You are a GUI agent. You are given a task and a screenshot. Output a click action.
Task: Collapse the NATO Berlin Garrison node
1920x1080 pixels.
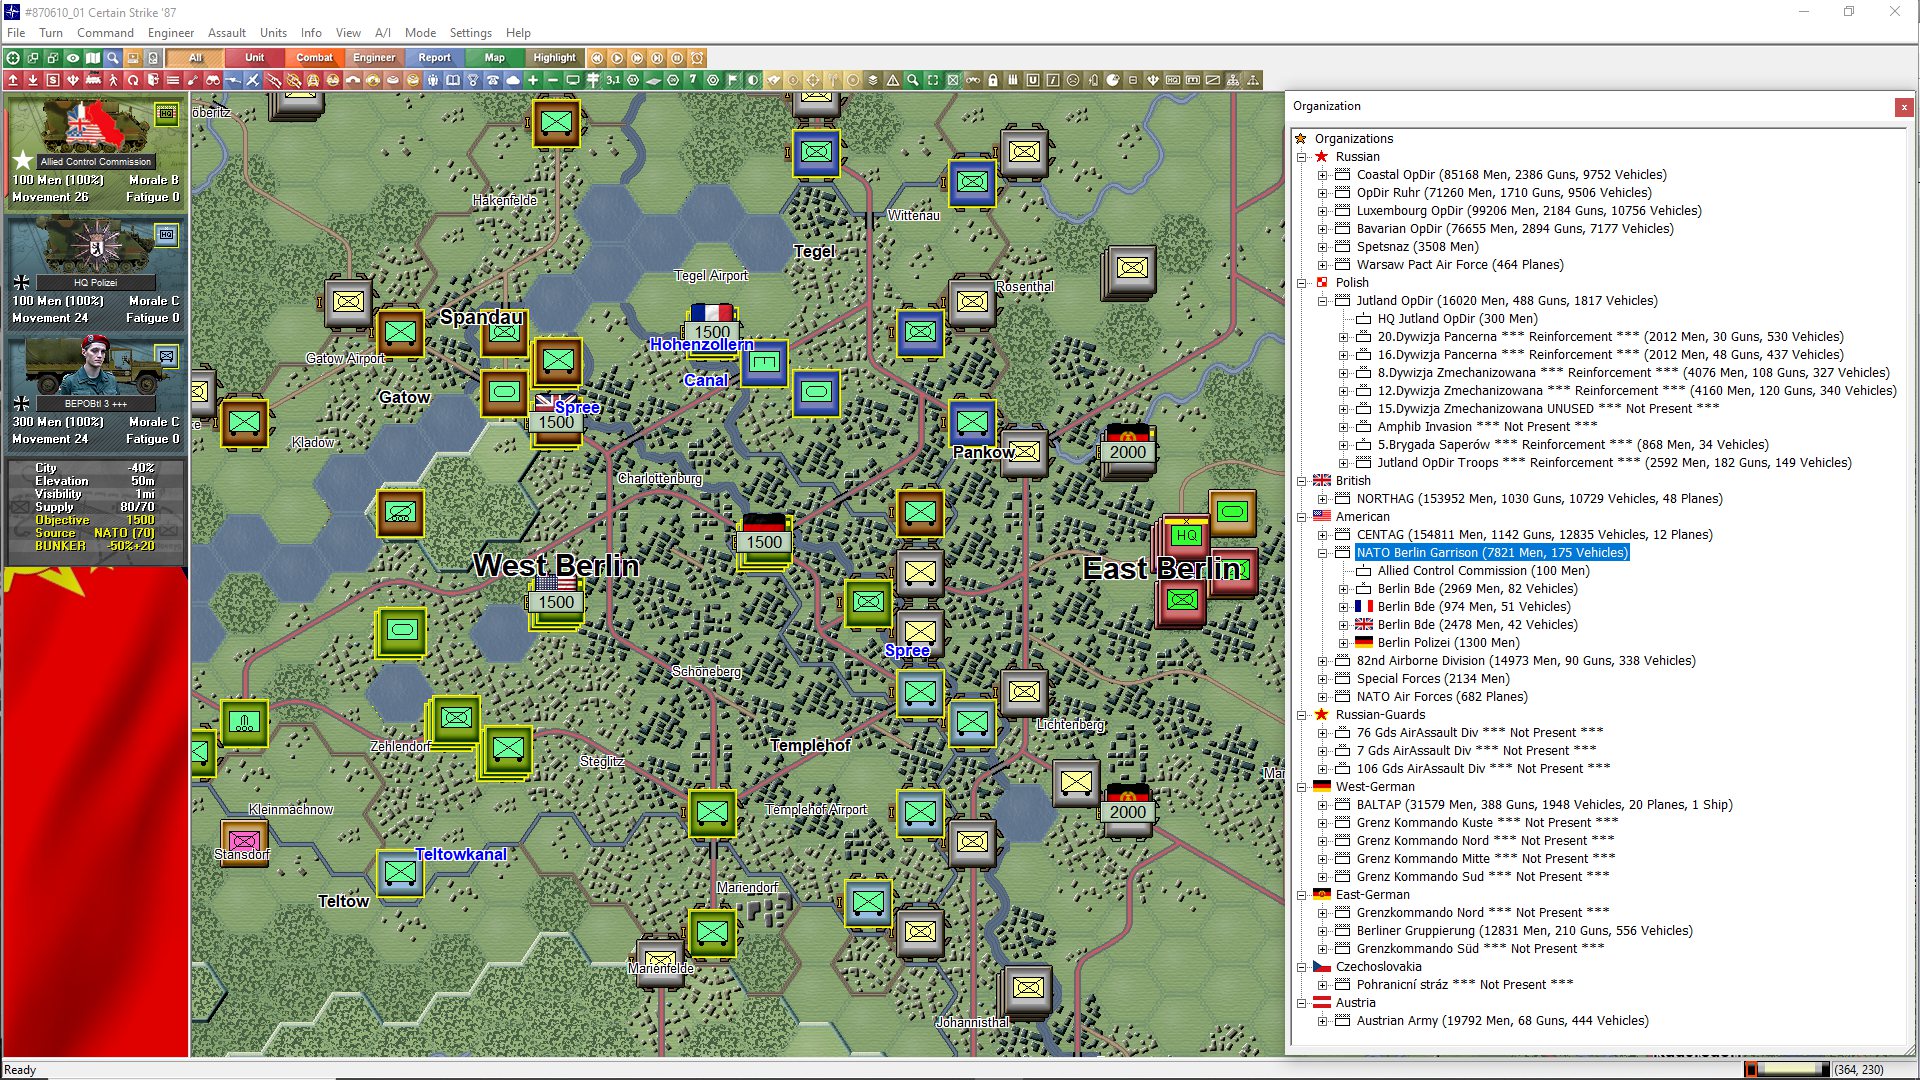pos(1322,553)
